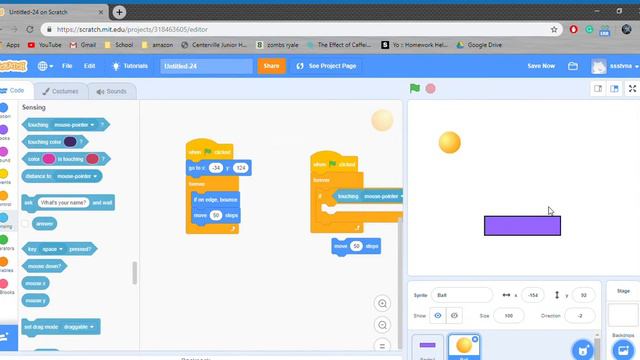Open a new browser tab
The image size is (640, 360).
(x=119, y=12)
